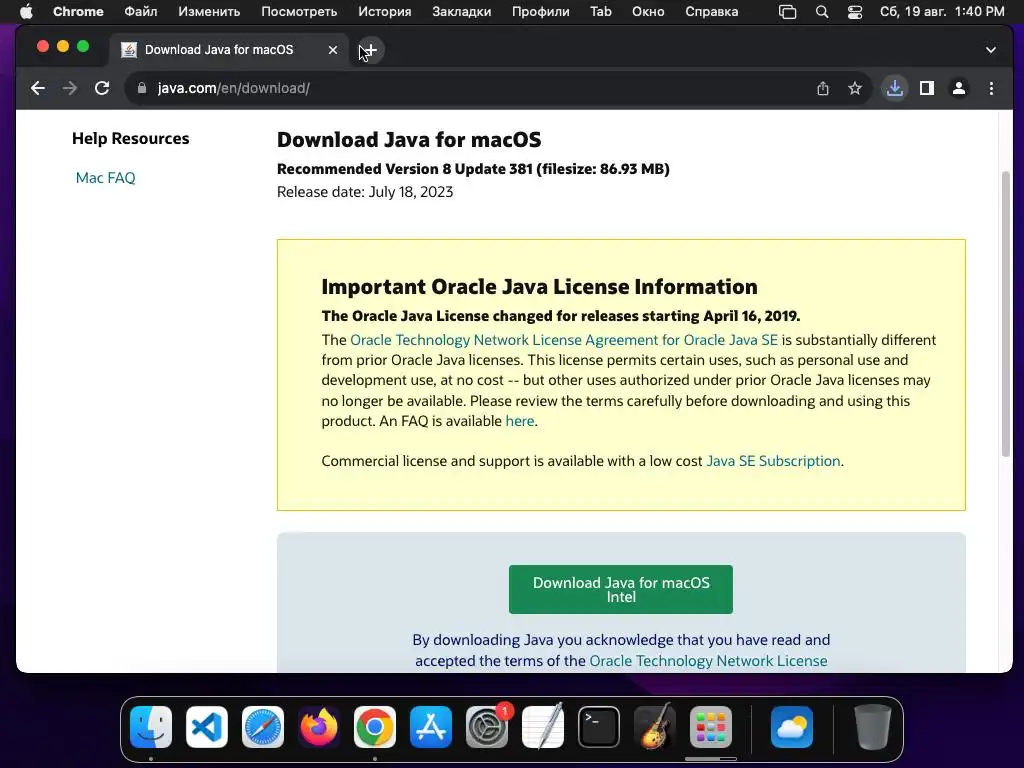Click the 'Download Java for macOS' heading
Screen dimensions: 1024x768
click(x=409, y=140)
